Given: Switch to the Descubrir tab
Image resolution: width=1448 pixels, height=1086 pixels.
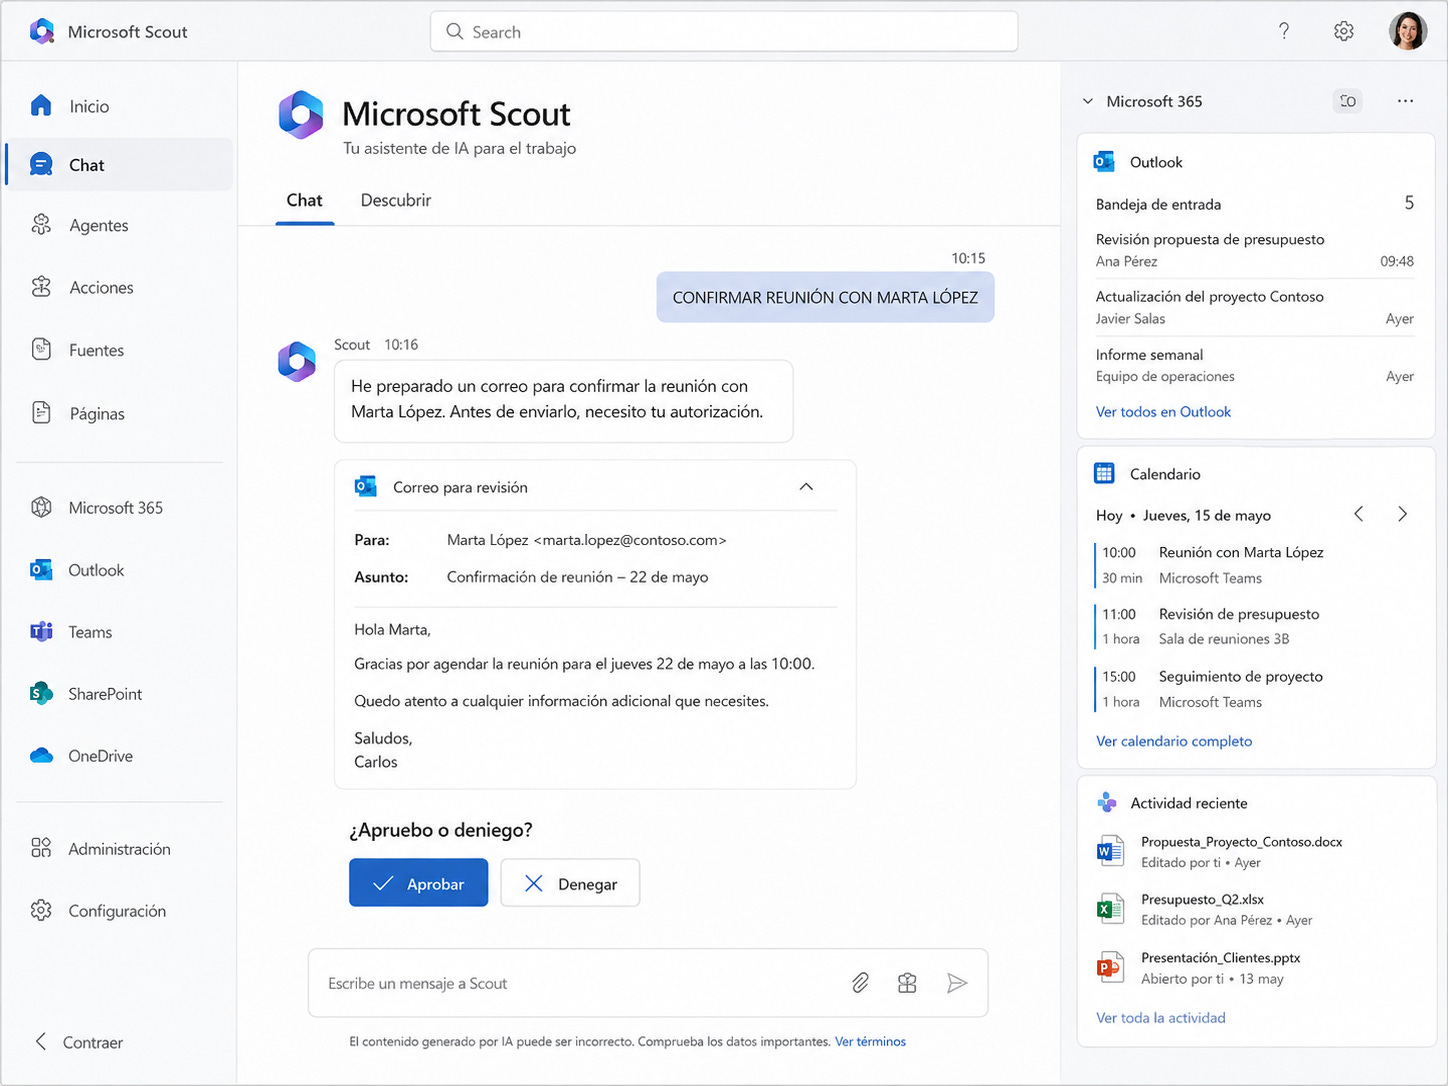Looking at the screenshot, I should point(396,200).
